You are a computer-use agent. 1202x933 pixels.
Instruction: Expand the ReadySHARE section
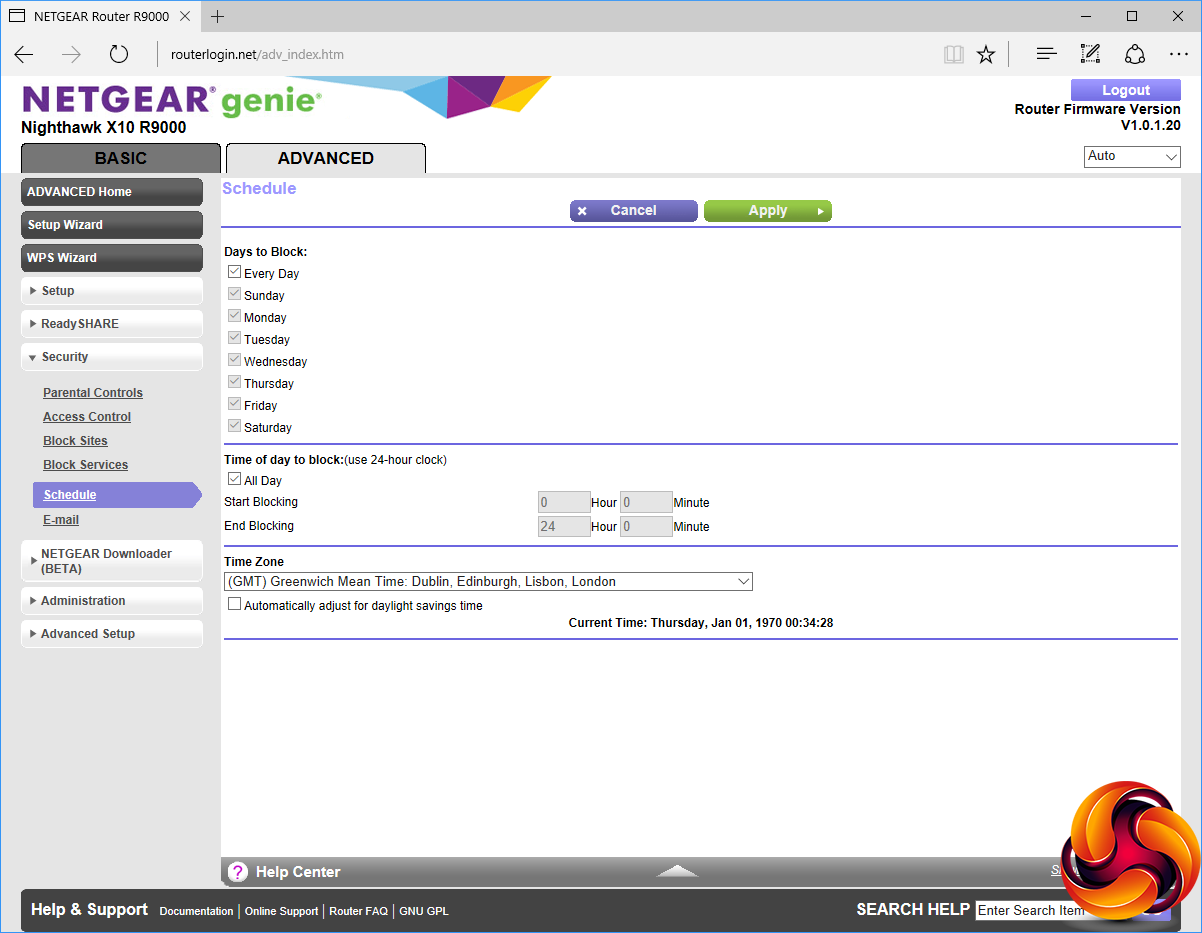[112, 324]
